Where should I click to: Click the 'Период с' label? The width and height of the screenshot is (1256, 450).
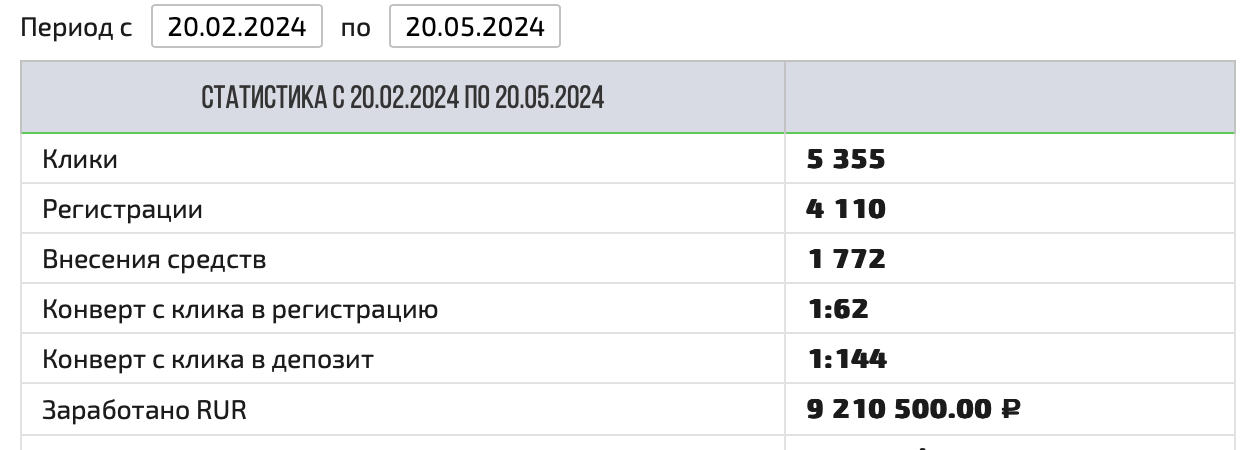[76, 27]
